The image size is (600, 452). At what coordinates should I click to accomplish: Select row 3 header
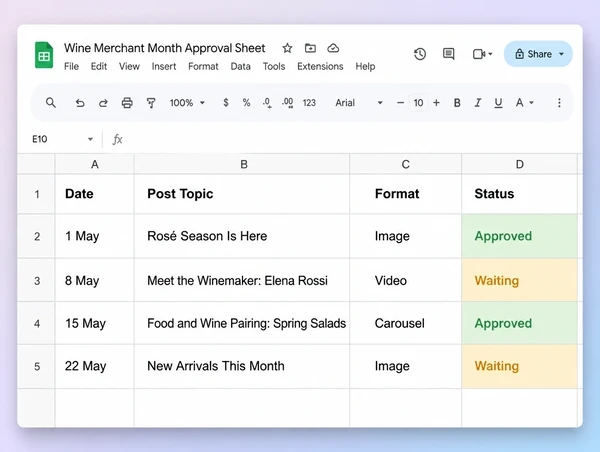click(x=37, y=281)
